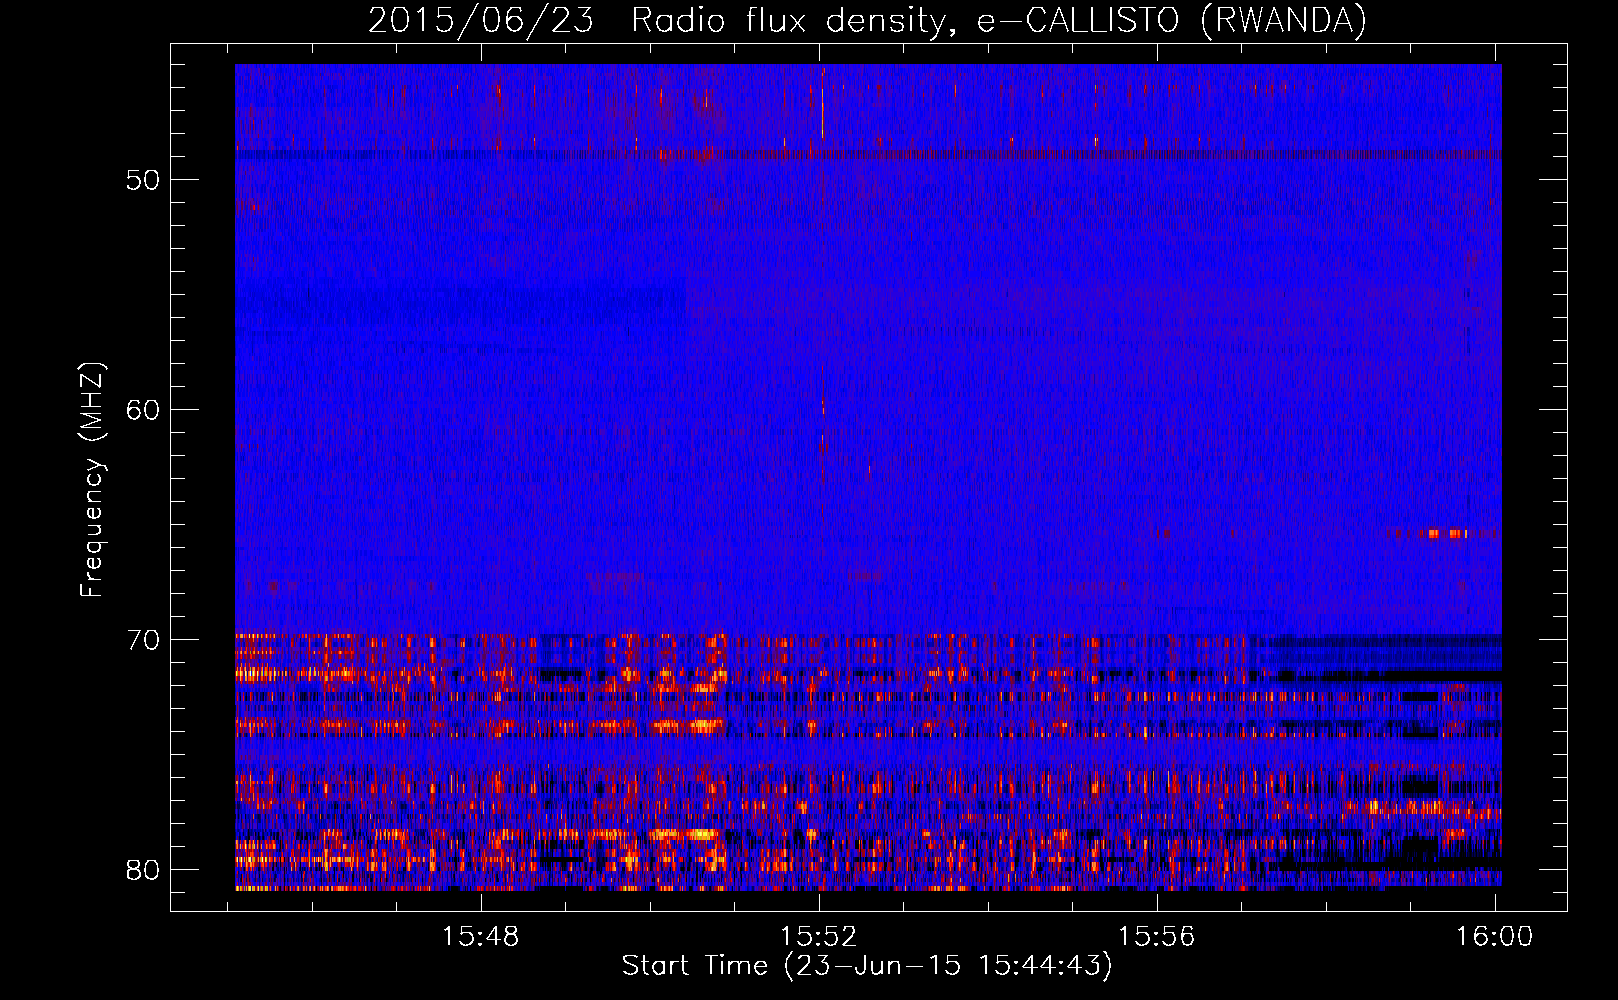The height and width of the screenshot is (1000, 1618).
Task: Click the 'Start Time (23-Jun-15 15:44:43)' label
Action: pos(867,966)
